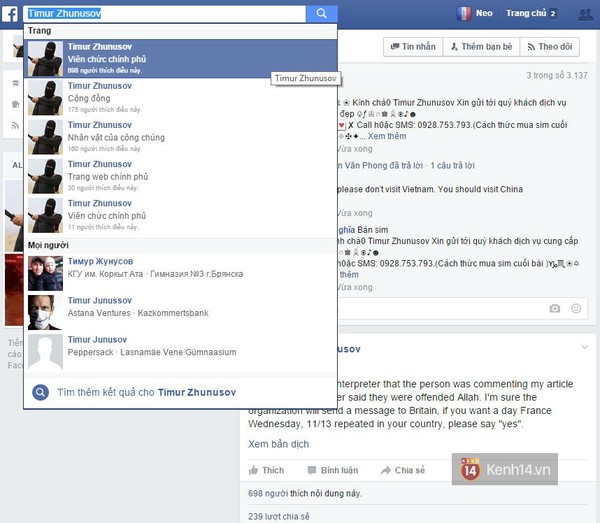Open Timur Junusov Peppersack result
600x523 pixels.
pyautogui.click(x=181, y=352)
